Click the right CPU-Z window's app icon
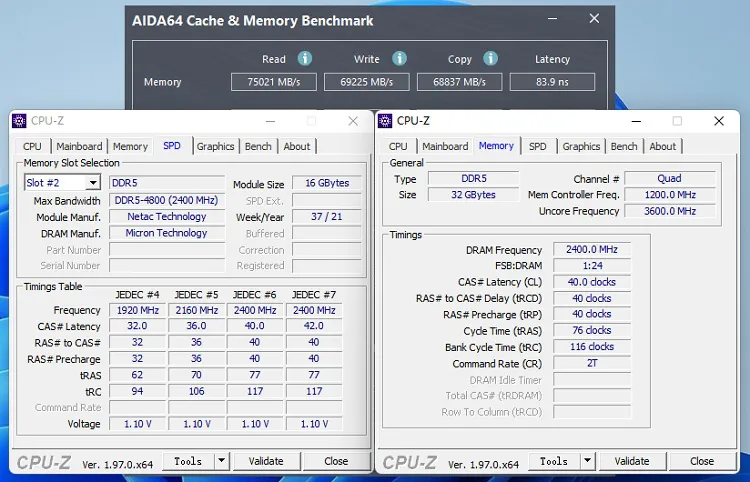Image resolution: width=750 pixels, height=482 pixels. point(385,121)
